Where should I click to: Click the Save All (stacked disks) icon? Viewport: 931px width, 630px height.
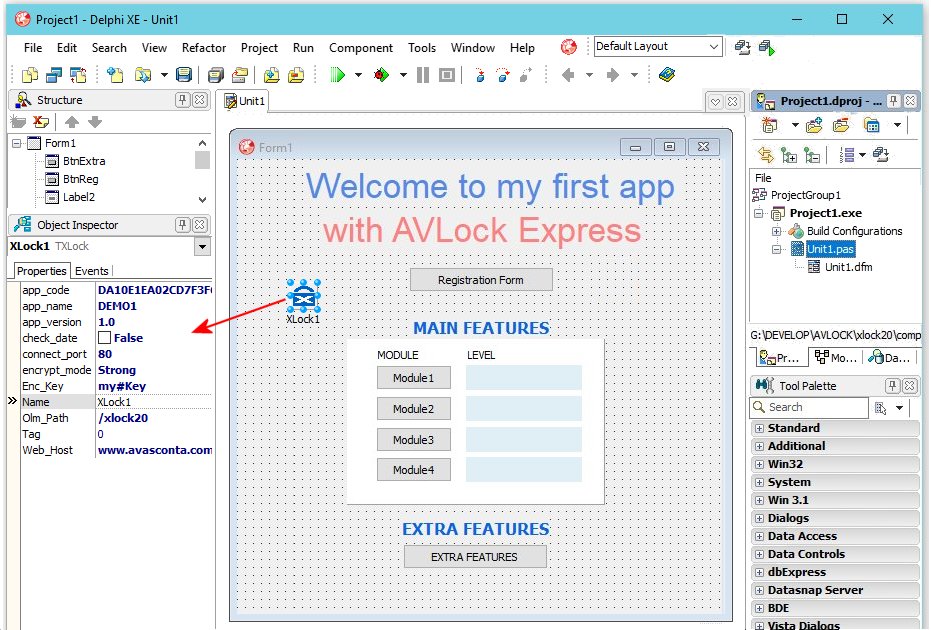click(x=216, y=75)
